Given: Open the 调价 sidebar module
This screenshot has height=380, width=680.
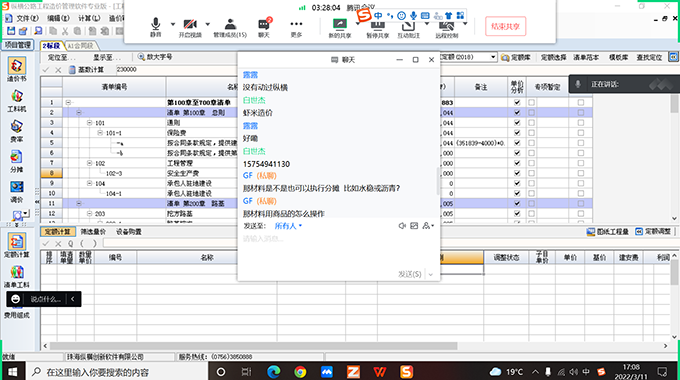Looking at the screenshot, I should [x=16, y=192].
